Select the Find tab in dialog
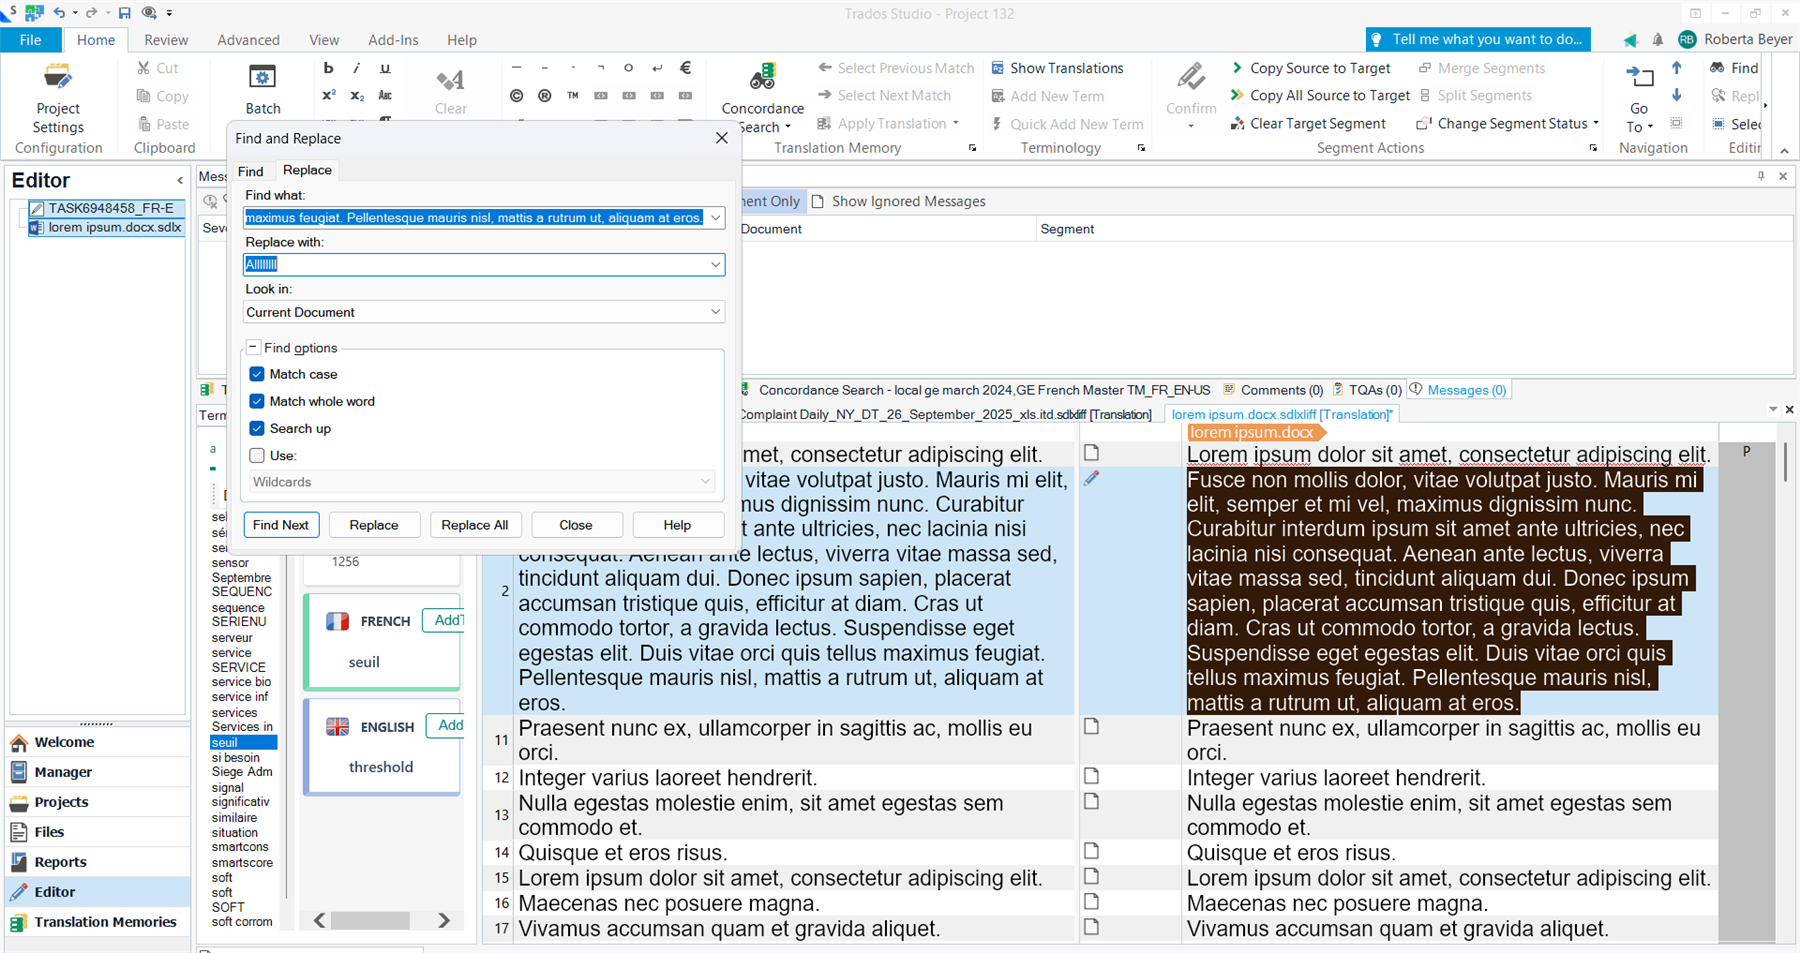The height and width of the screenshot is (953, 1800). click(250, 170)
